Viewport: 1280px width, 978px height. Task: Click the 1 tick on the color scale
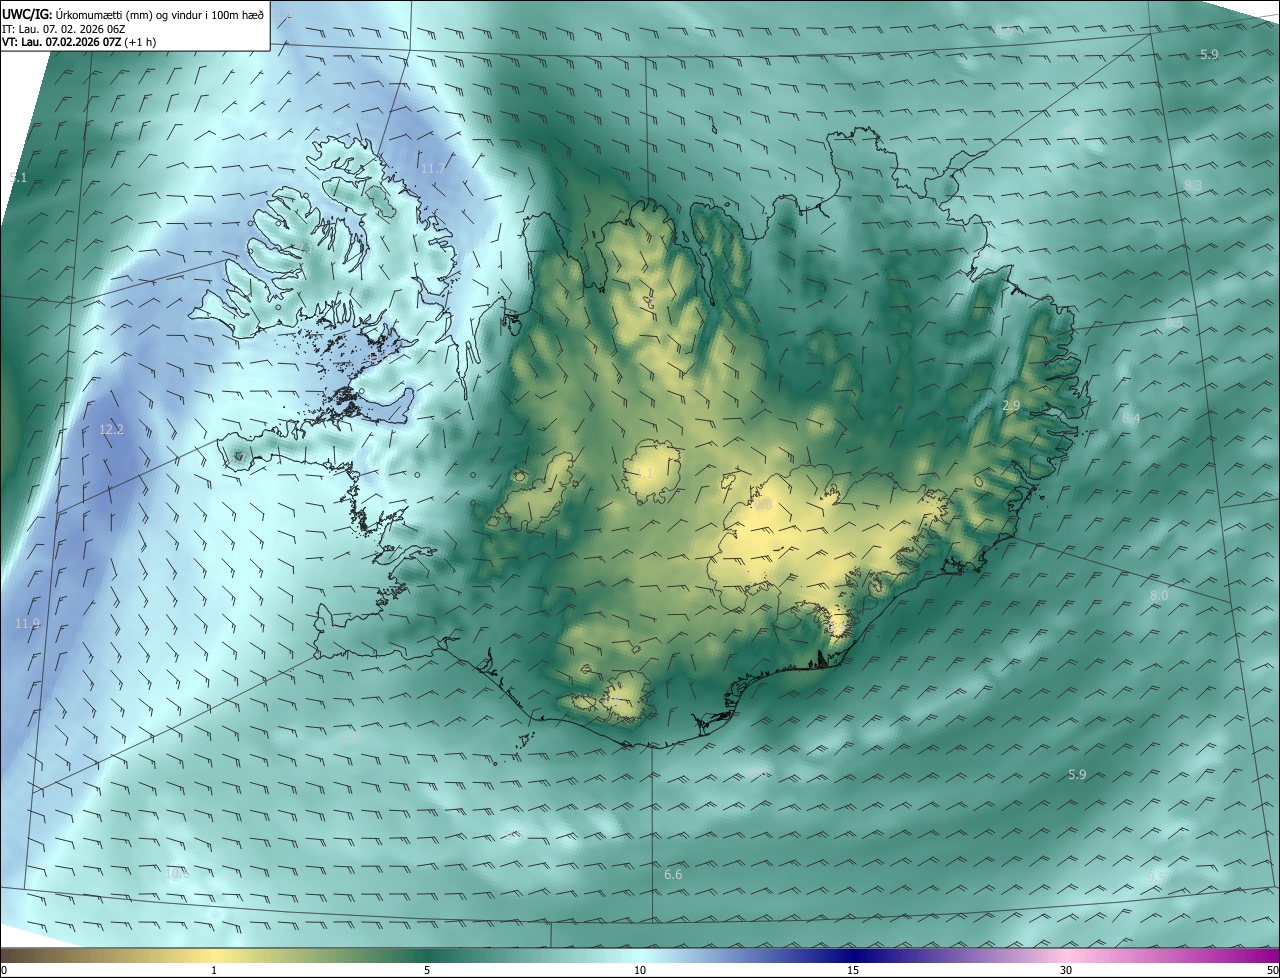tap(214, 970)
